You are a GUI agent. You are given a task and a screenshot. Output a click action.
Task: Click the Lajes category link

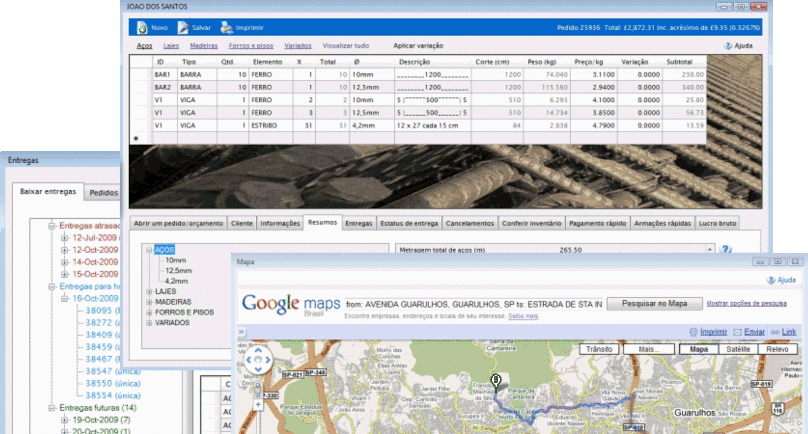coord(171,46)
